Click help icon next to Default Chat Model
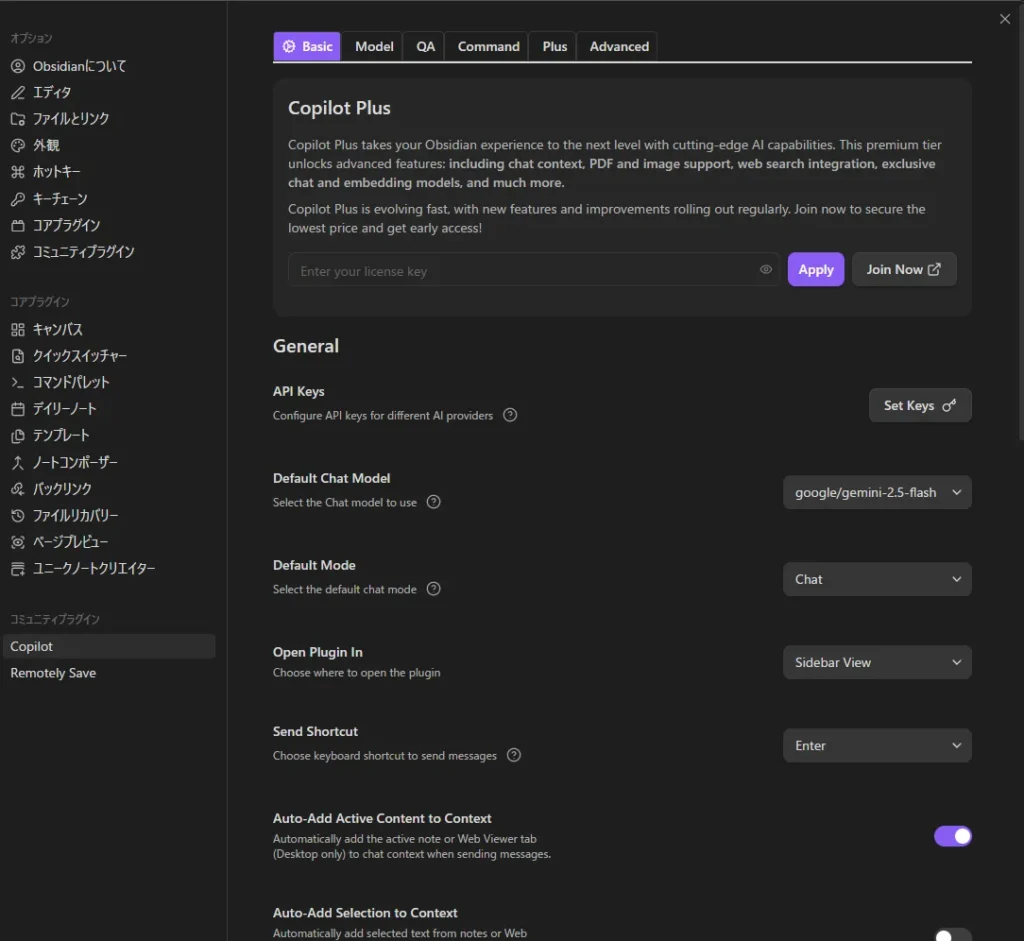The image size is (1024, 941). [434, 502]
